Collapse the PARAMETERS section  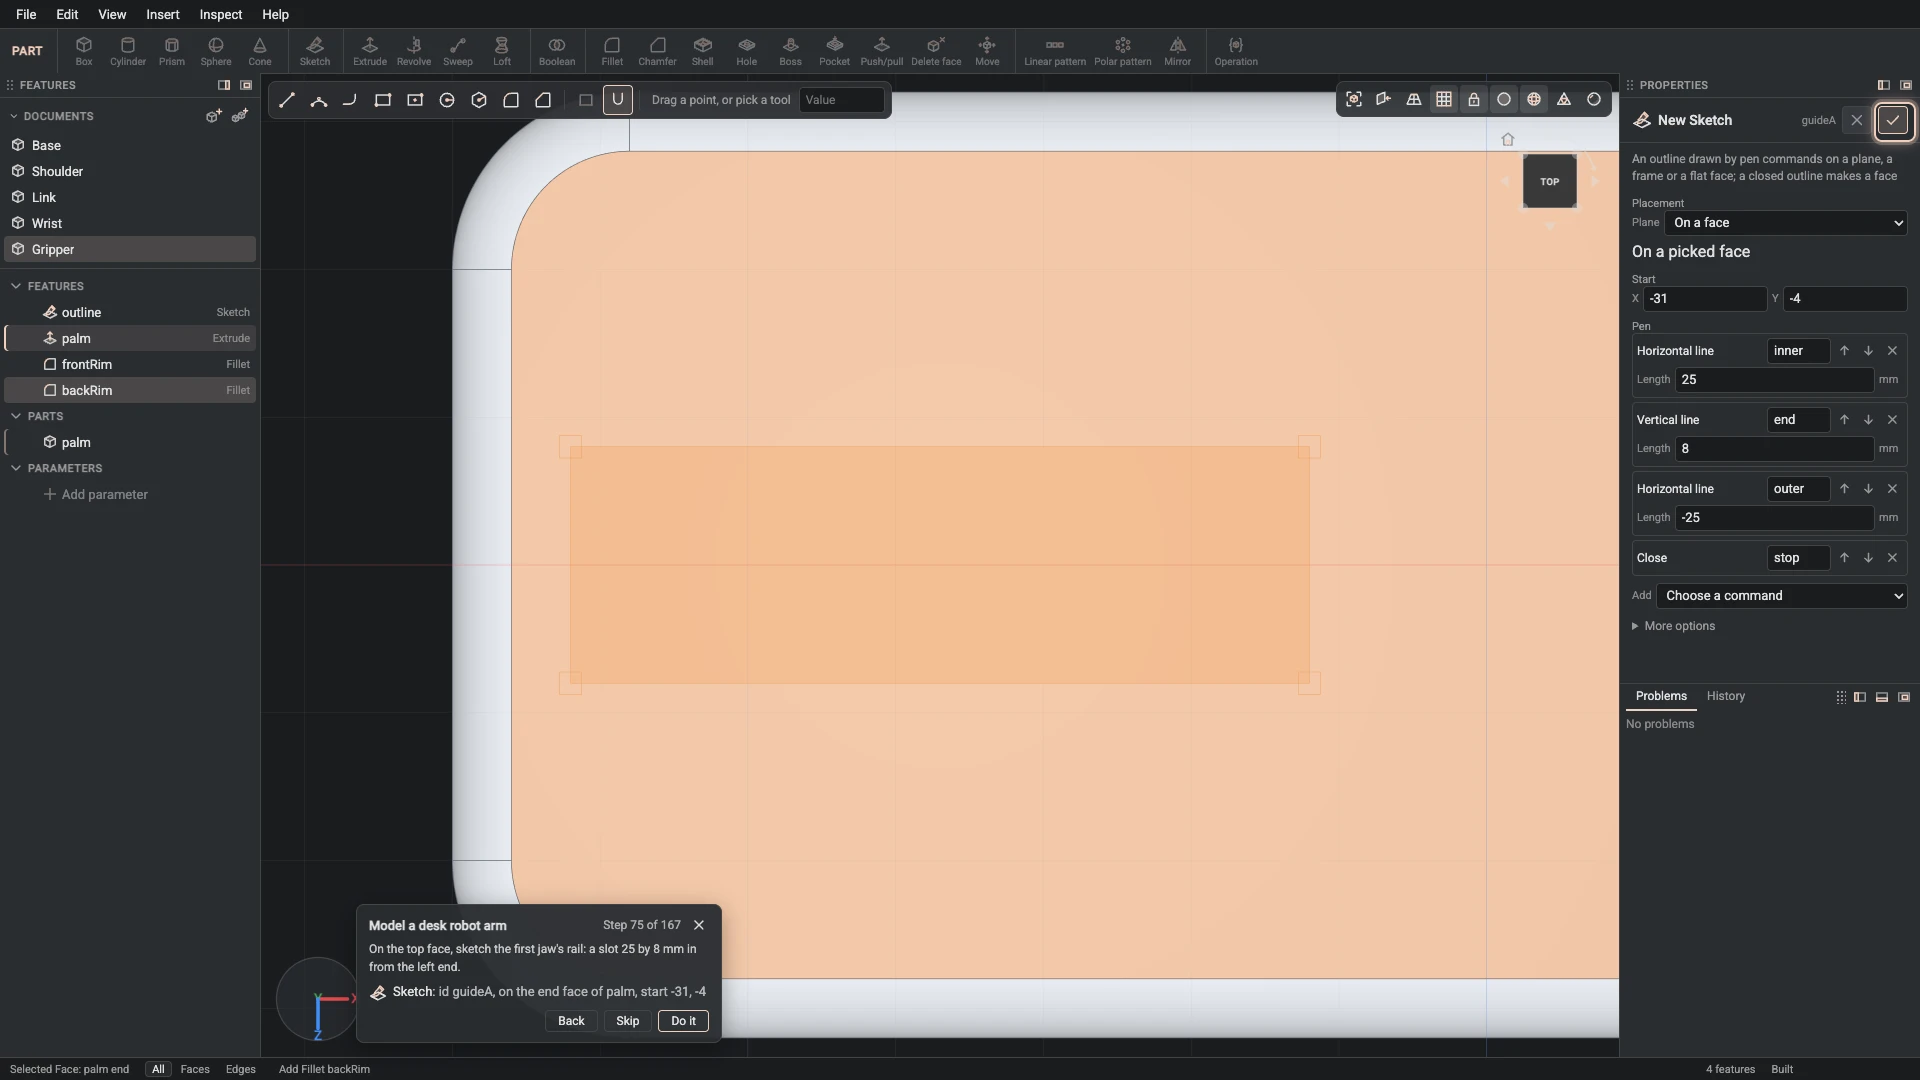click(16, 468)
